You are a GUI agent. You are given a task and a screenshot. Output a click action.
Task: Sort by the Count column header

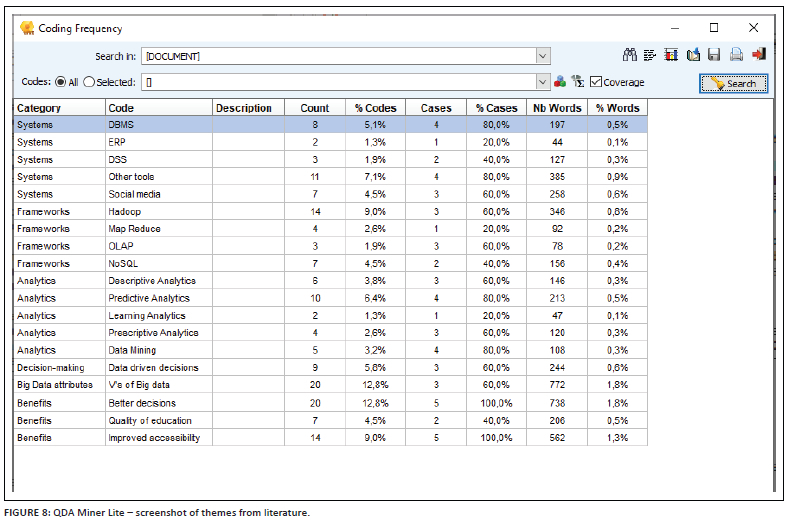tap(314, 108)
